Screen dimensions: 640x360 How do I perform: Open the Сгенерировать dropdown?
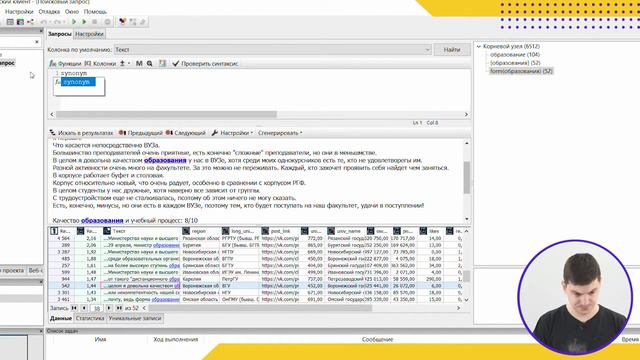pyautogui.click(x=280, y=133)
